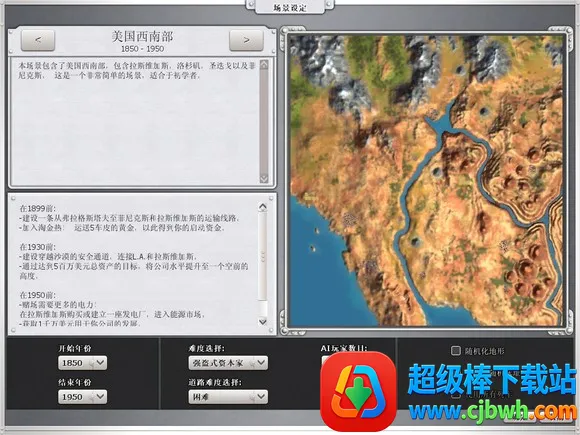
Task: Click the objective heading 在1950前:
Action: 38,295
